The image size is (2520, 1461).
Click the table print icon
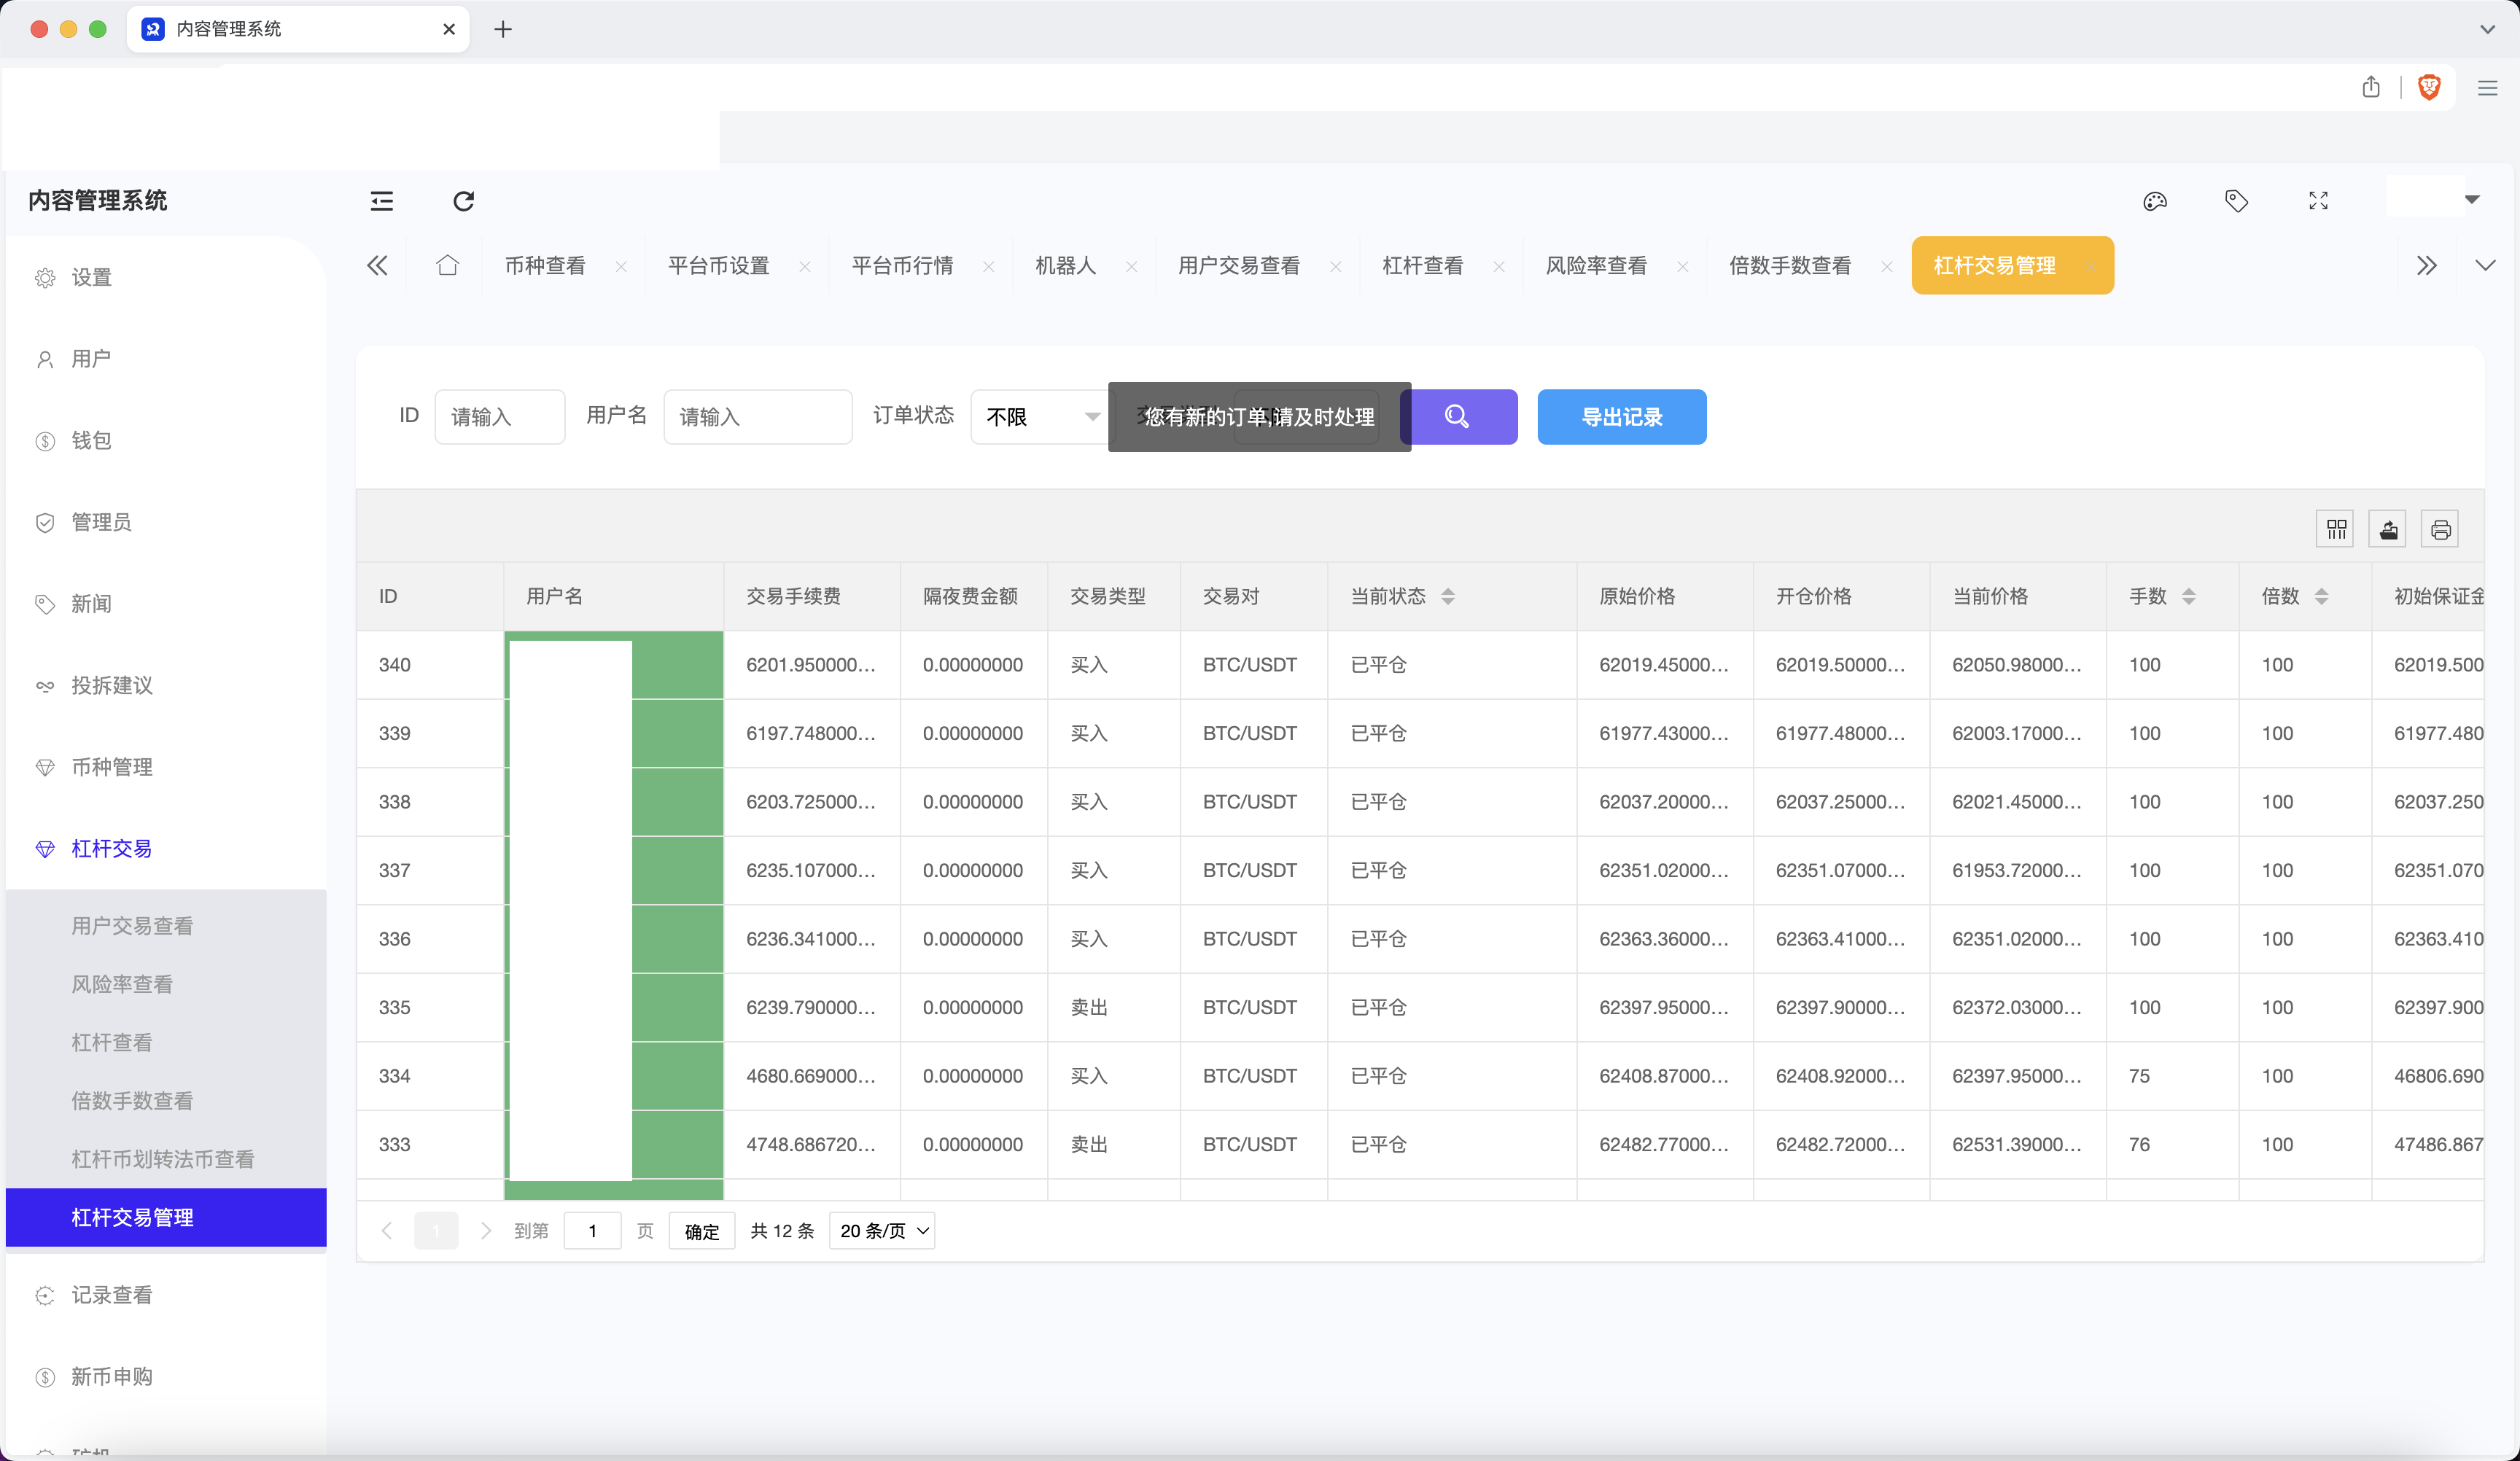tap(2440, 529)
